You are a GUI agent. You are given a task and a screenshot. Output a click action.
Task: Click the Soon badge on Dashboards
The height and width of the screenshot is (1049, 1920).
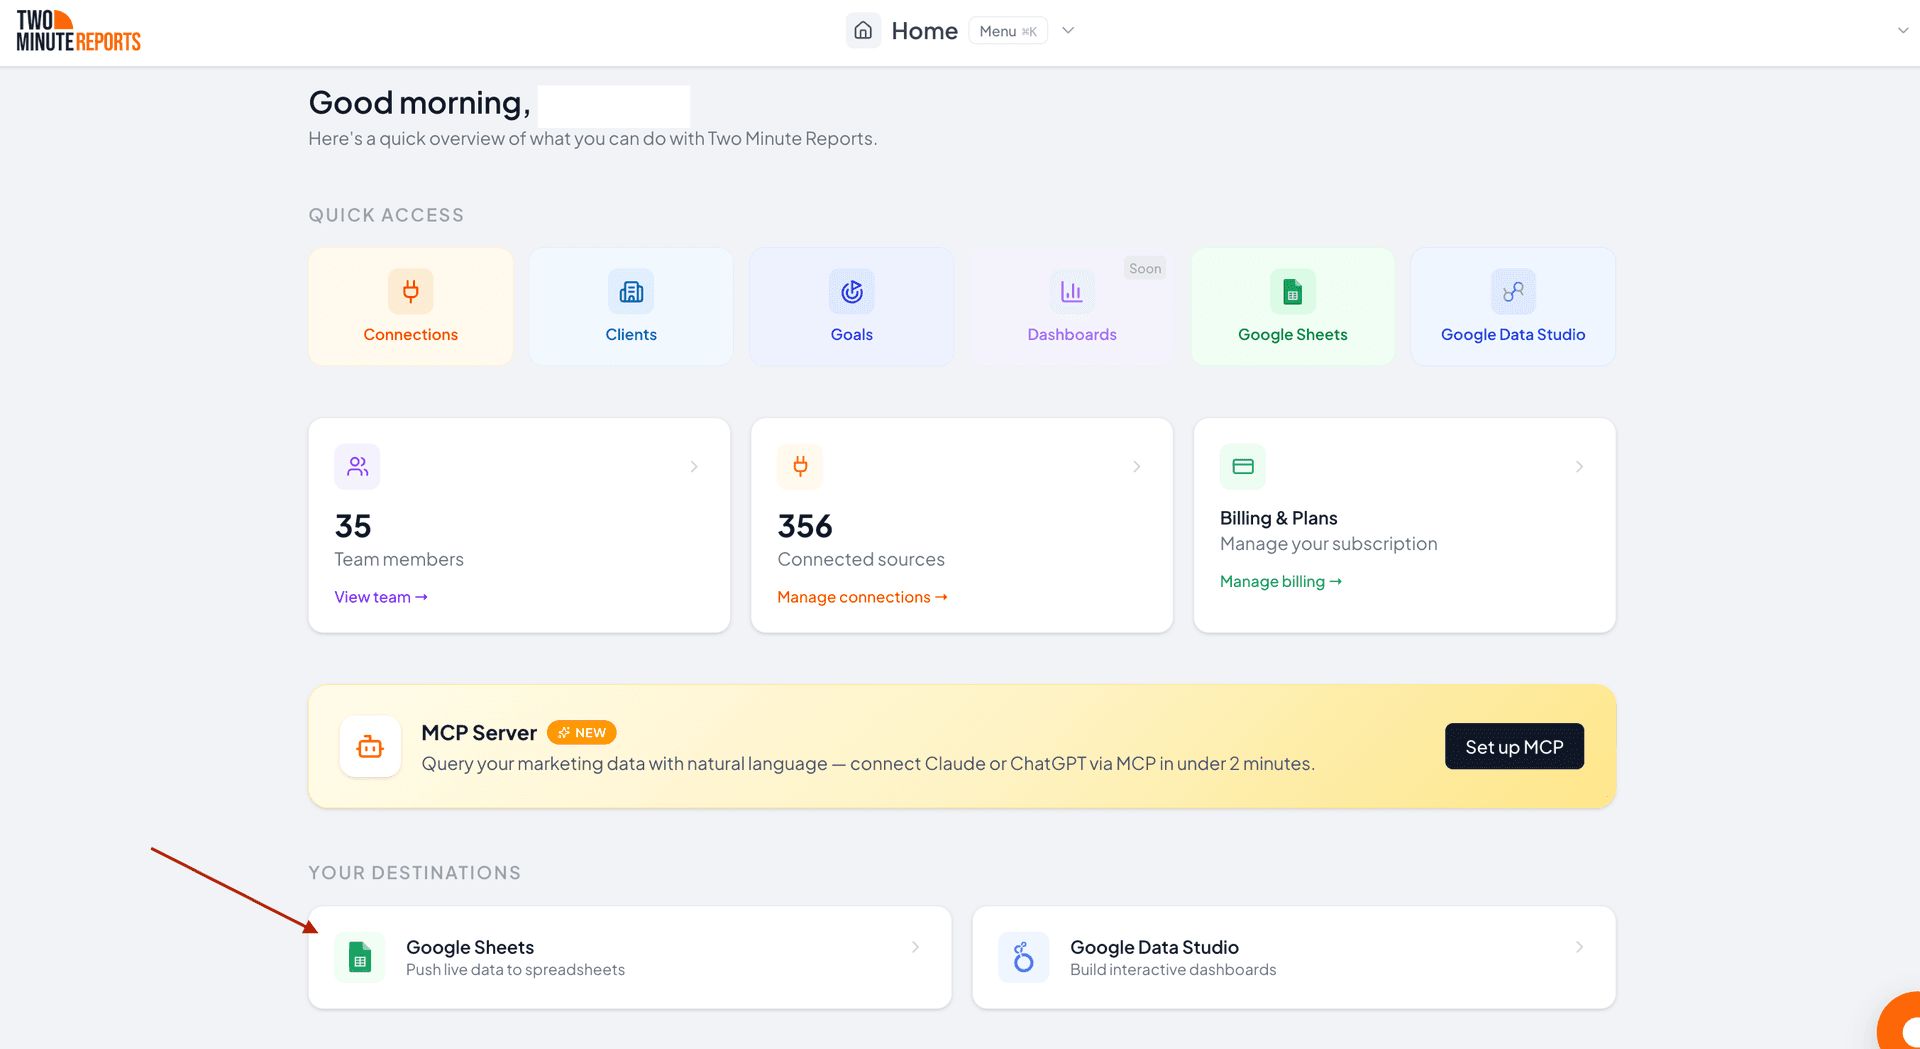pos(1145,268)
